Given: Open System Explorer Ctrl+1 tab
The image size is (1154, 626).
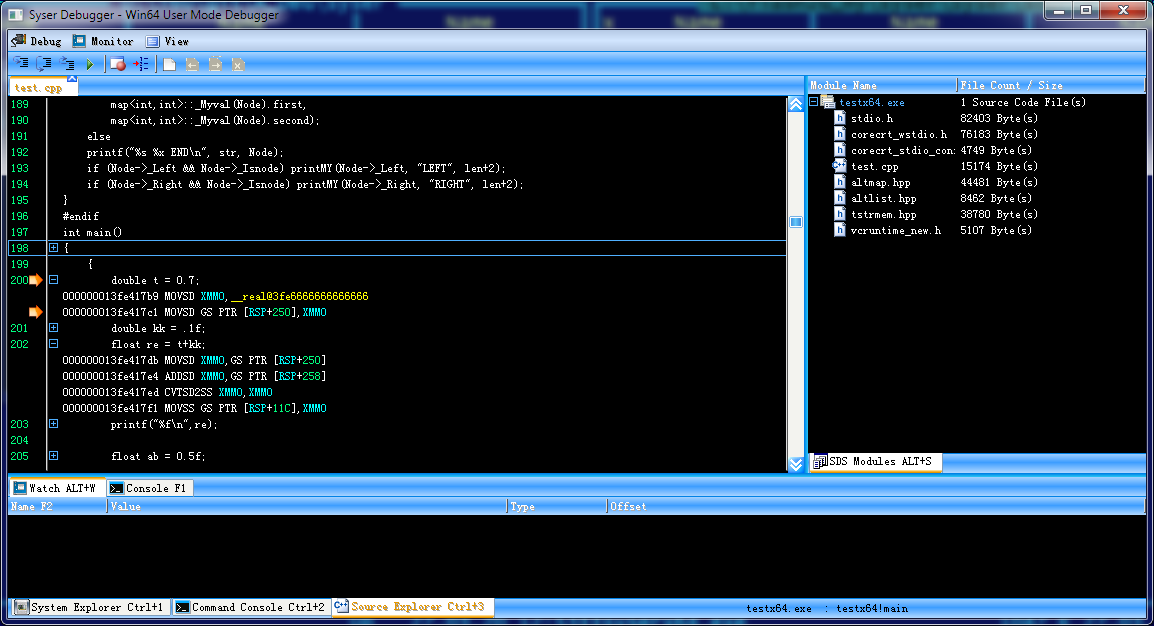Looking at the screenshot, I should pos(89,607).
